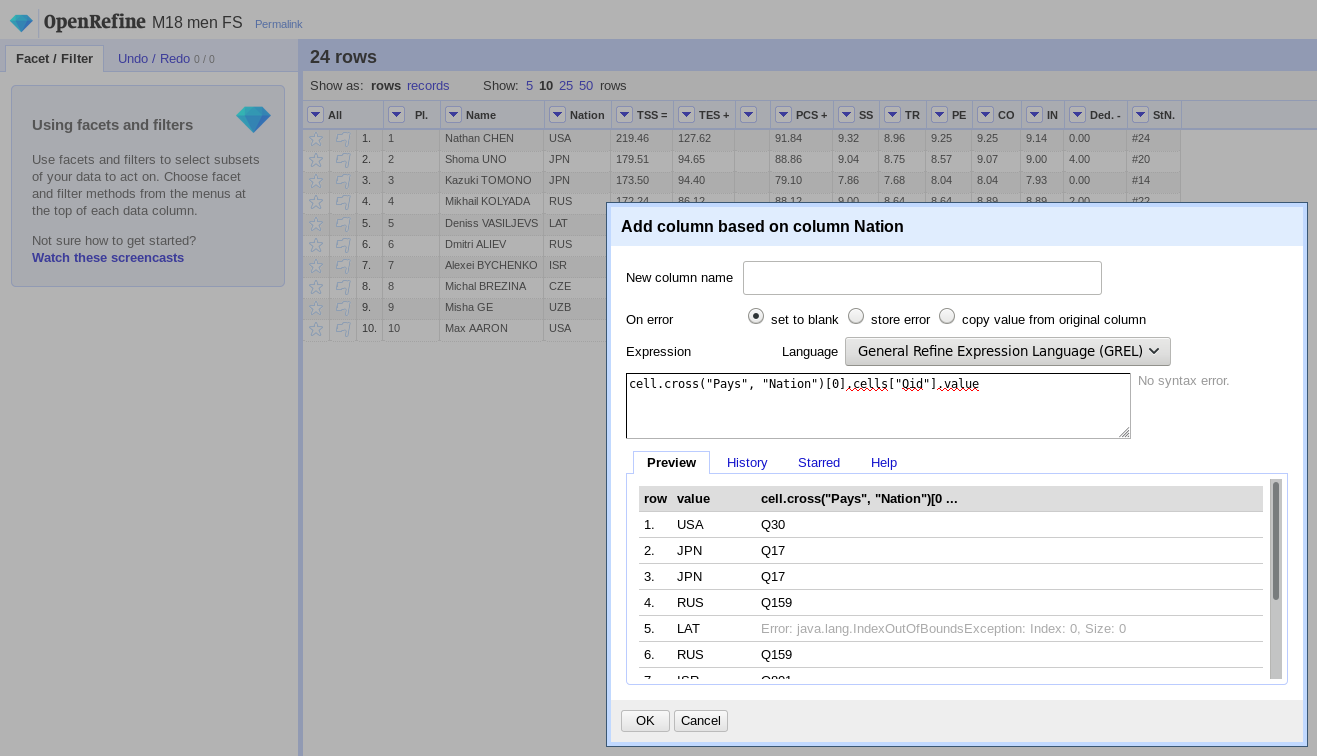Select 'store error' on error option

[x=856, y=316]
